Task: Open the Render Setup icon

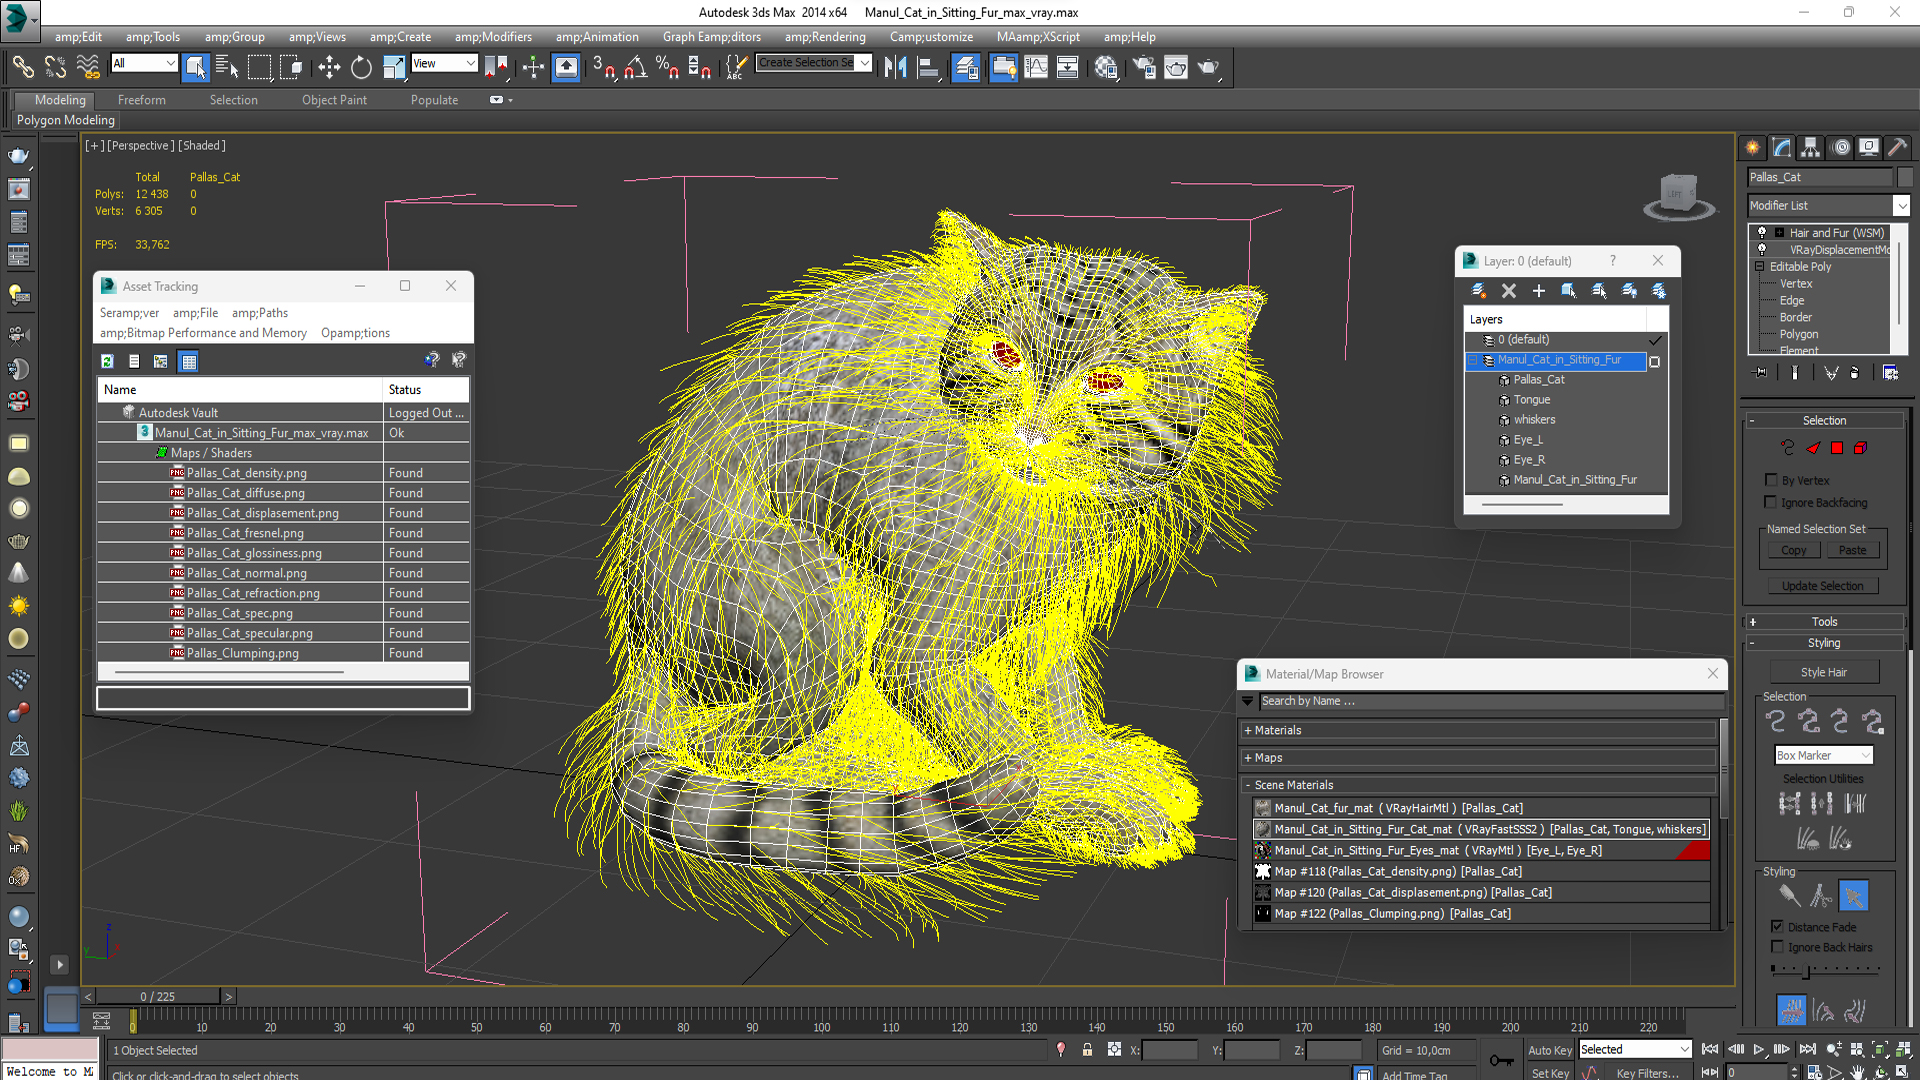Action: (x=1144, y=67)
